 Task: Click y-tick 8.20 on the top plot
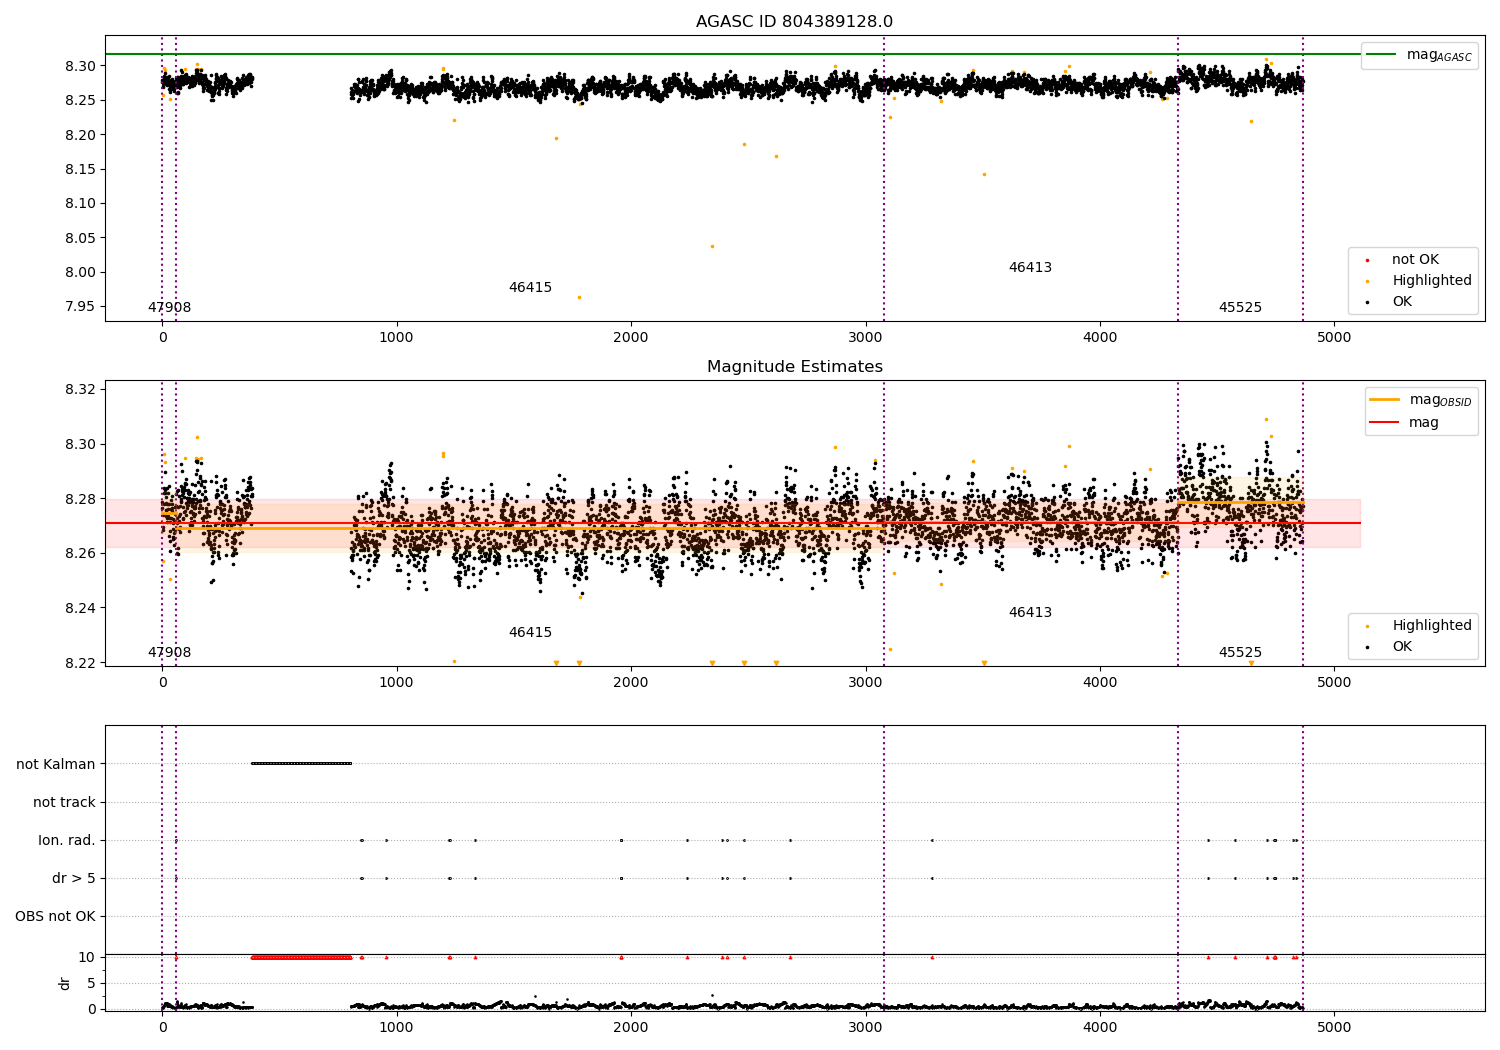point(81,135)
